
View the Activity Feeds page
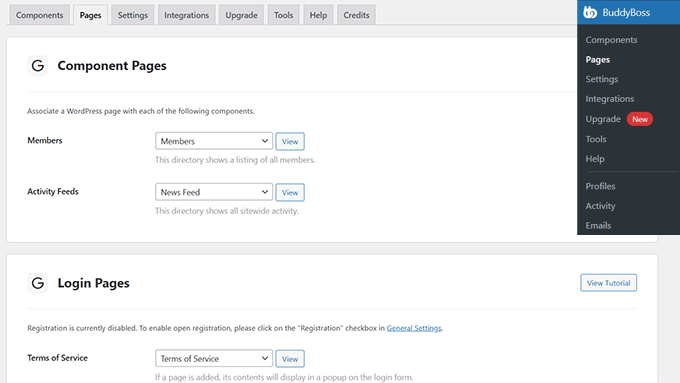pos(290,193)
